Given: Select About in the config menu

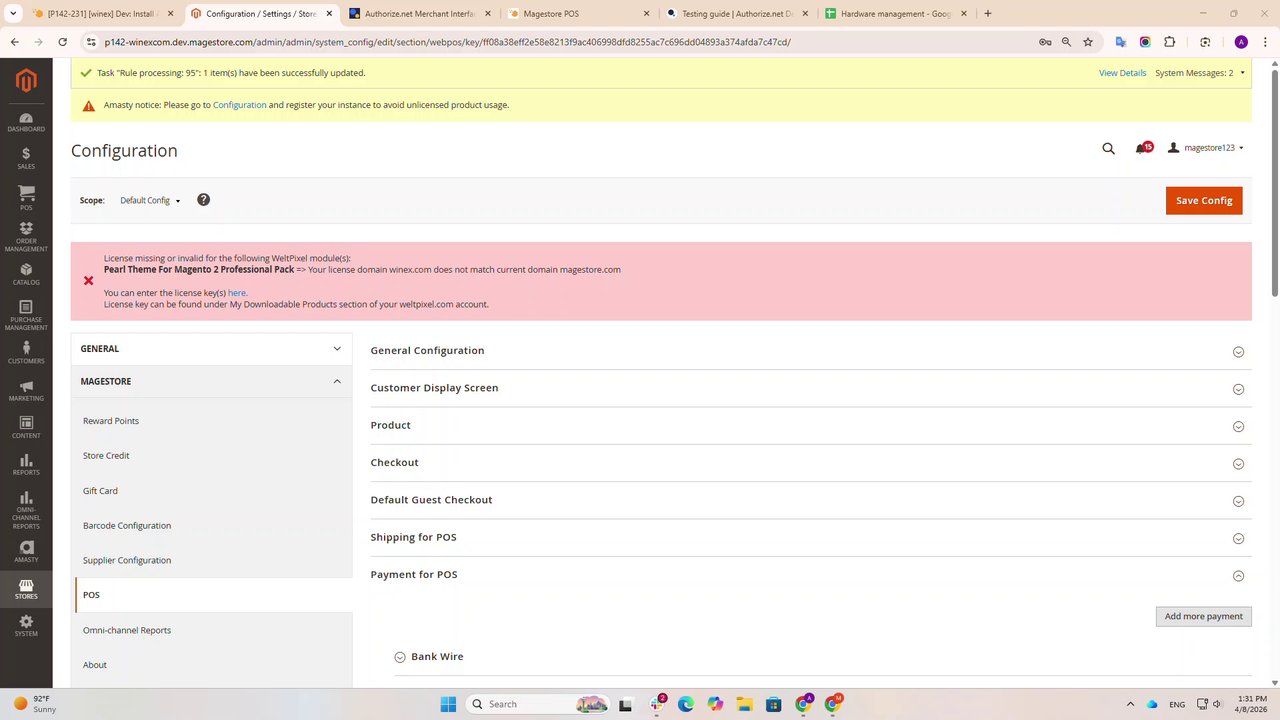Looking at the screenshot, I should click(95, 665).
